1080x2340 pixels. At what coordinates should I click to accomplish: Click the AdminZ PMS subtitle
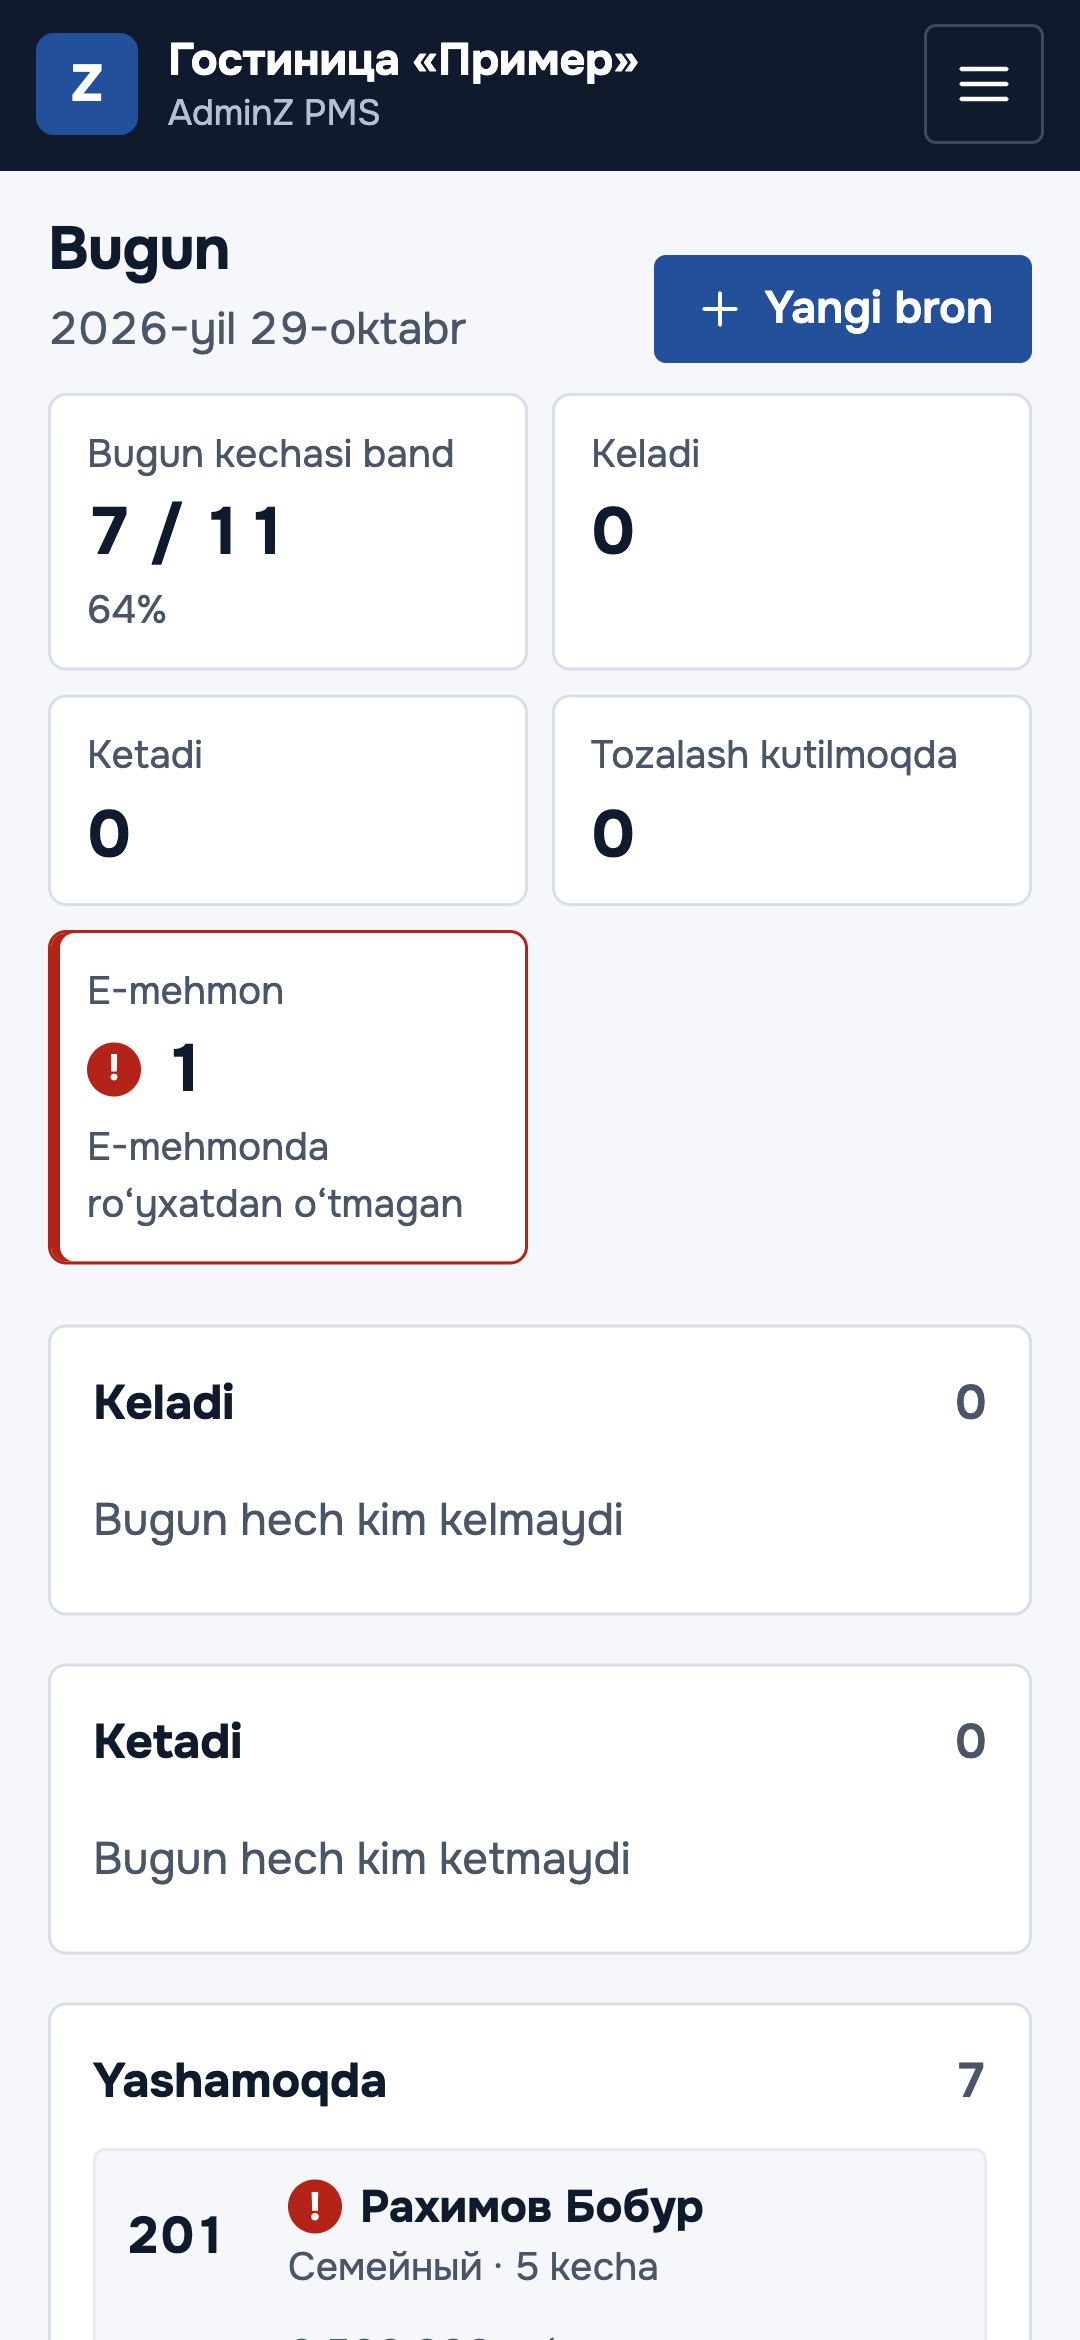(x=274, y=113)
